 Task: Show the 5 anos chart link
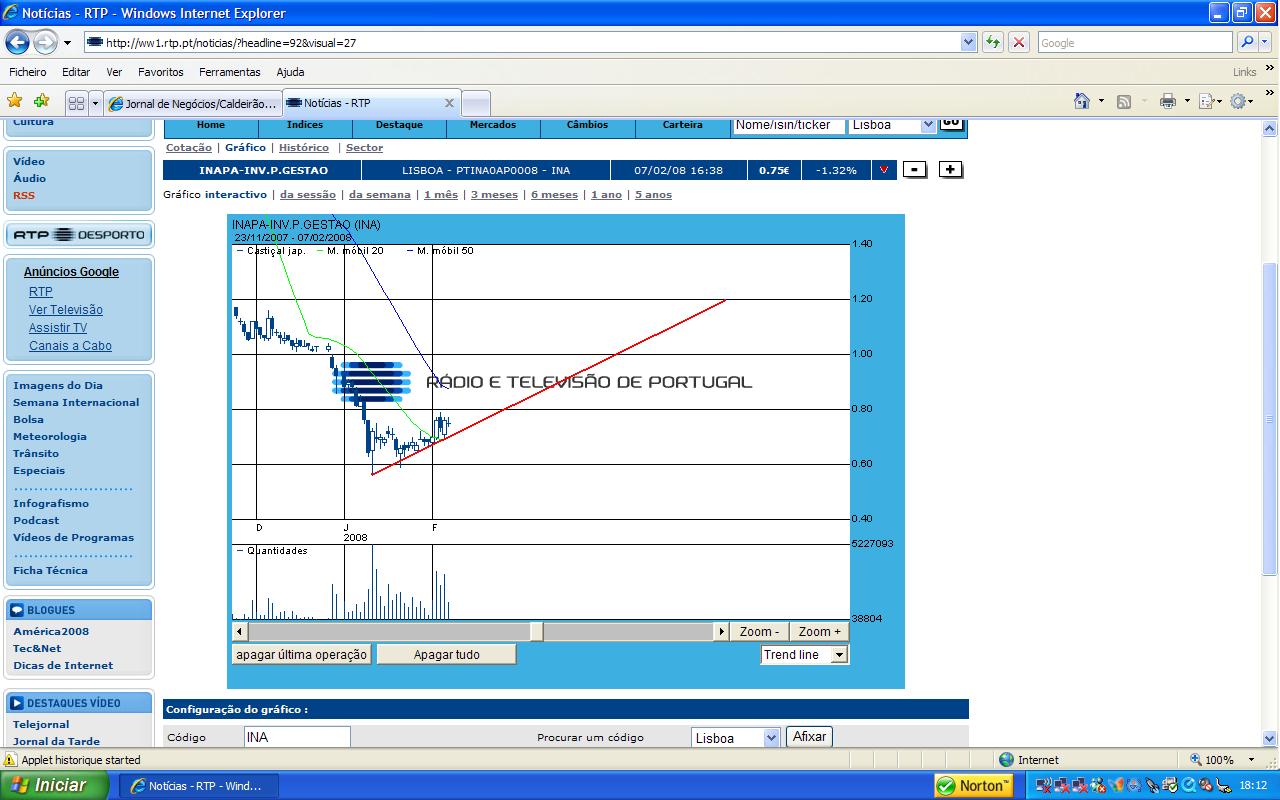pos(653,195)
